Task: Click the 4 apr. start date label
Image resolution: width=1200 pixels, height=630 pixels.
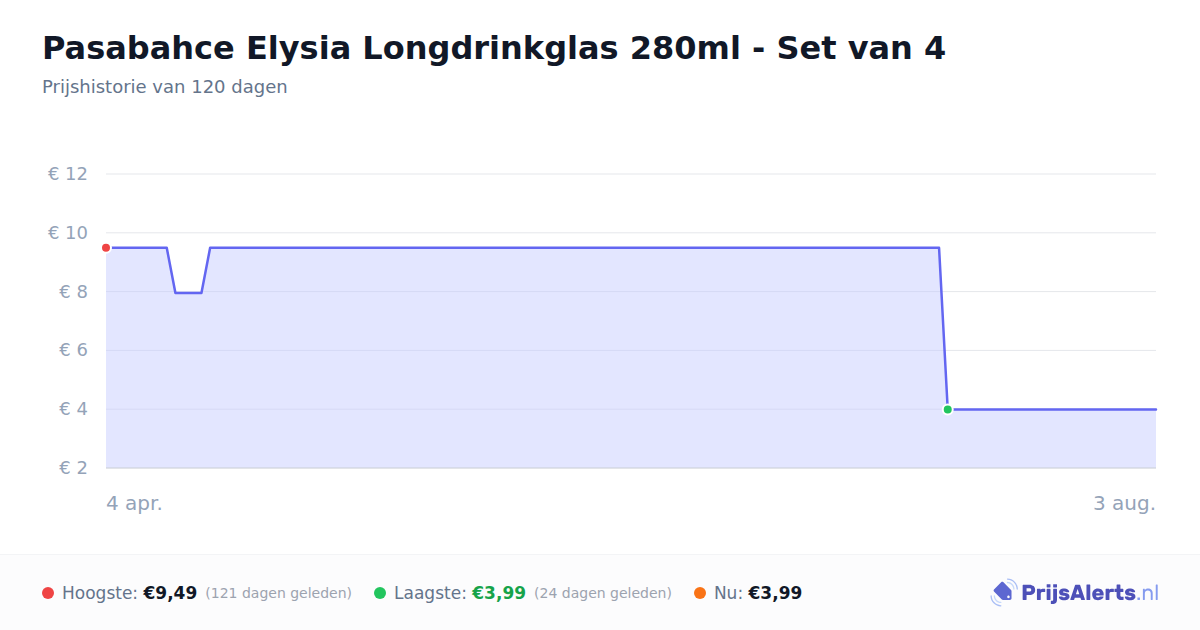Action: point(134,504)
